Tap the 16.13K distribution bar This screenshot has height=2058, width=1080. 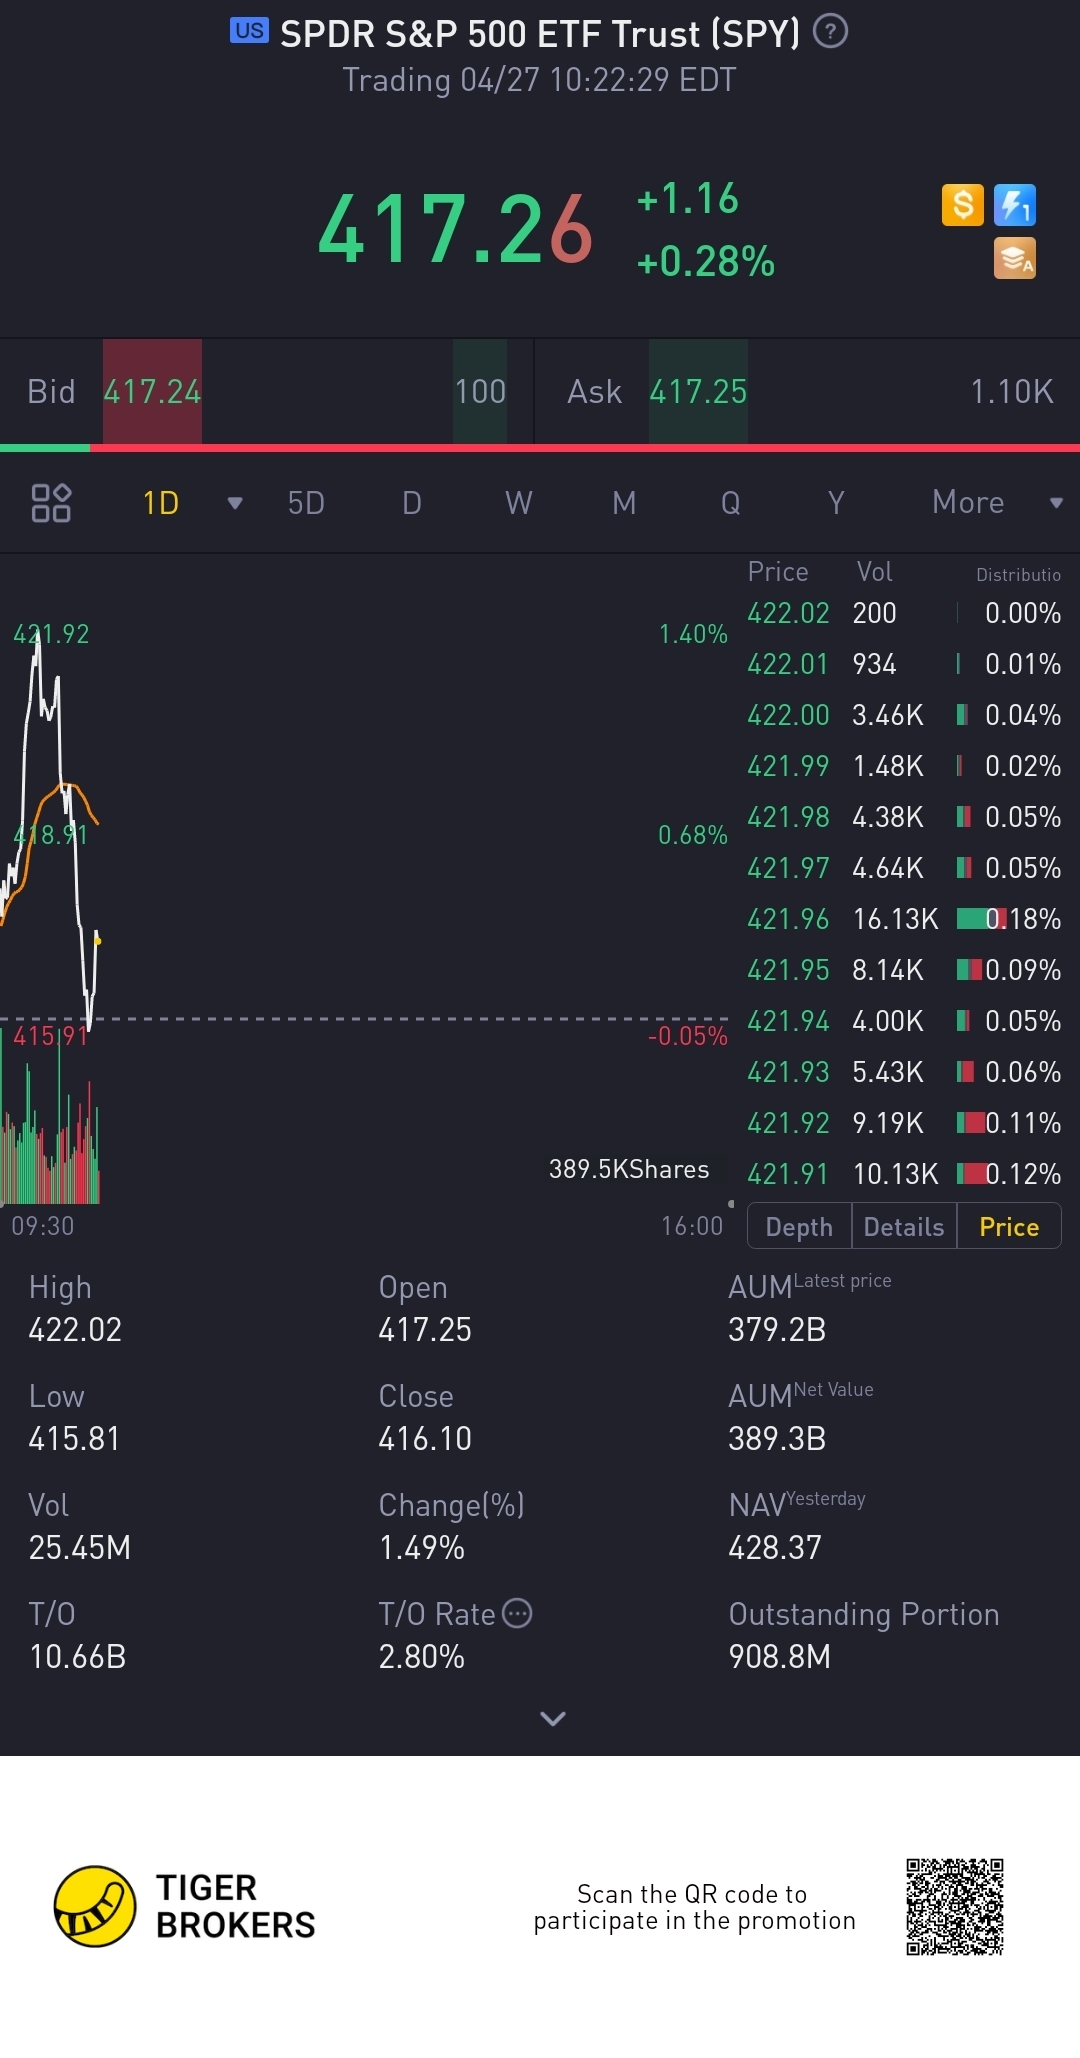click(982, 919)
